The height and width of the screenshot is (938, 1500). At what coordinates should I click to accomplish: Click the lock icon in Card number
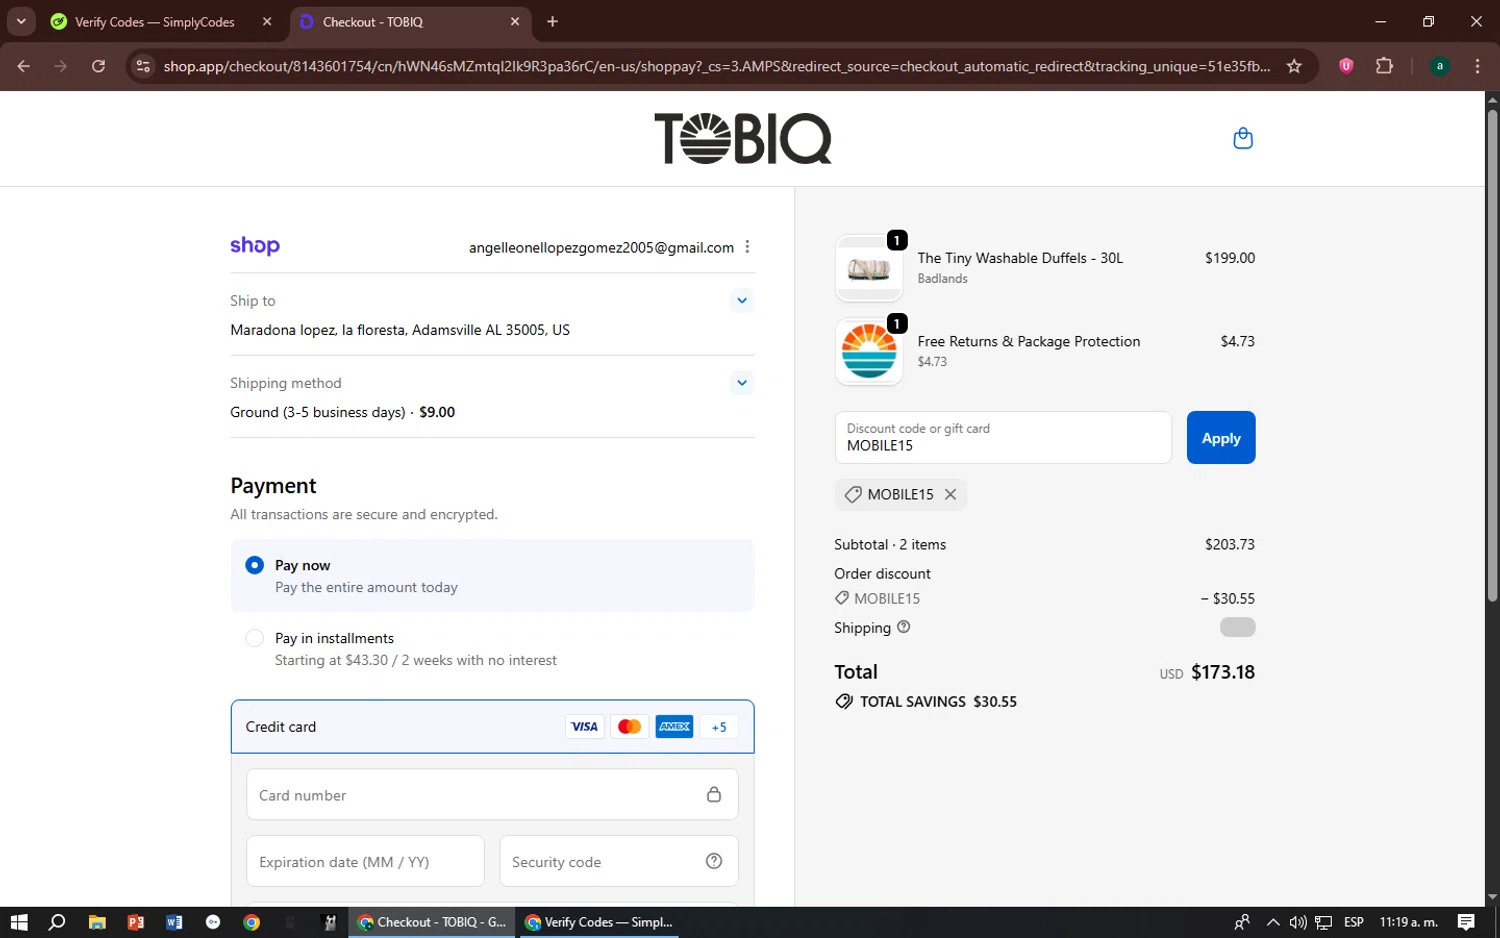click(714, 794)
